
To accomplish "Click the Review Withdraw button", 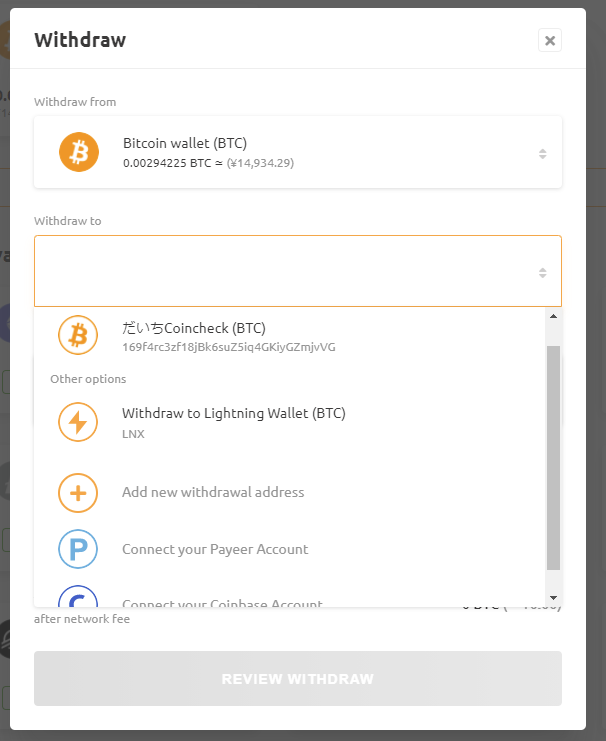I will point(298,679).
